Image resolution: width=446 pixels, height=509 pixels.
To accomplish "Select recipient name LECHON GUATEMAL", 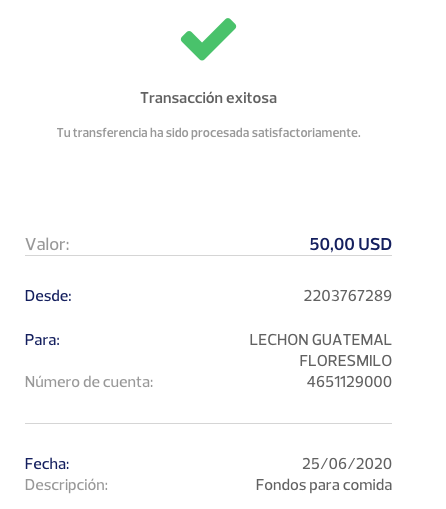I will click(x=320, y=340).
